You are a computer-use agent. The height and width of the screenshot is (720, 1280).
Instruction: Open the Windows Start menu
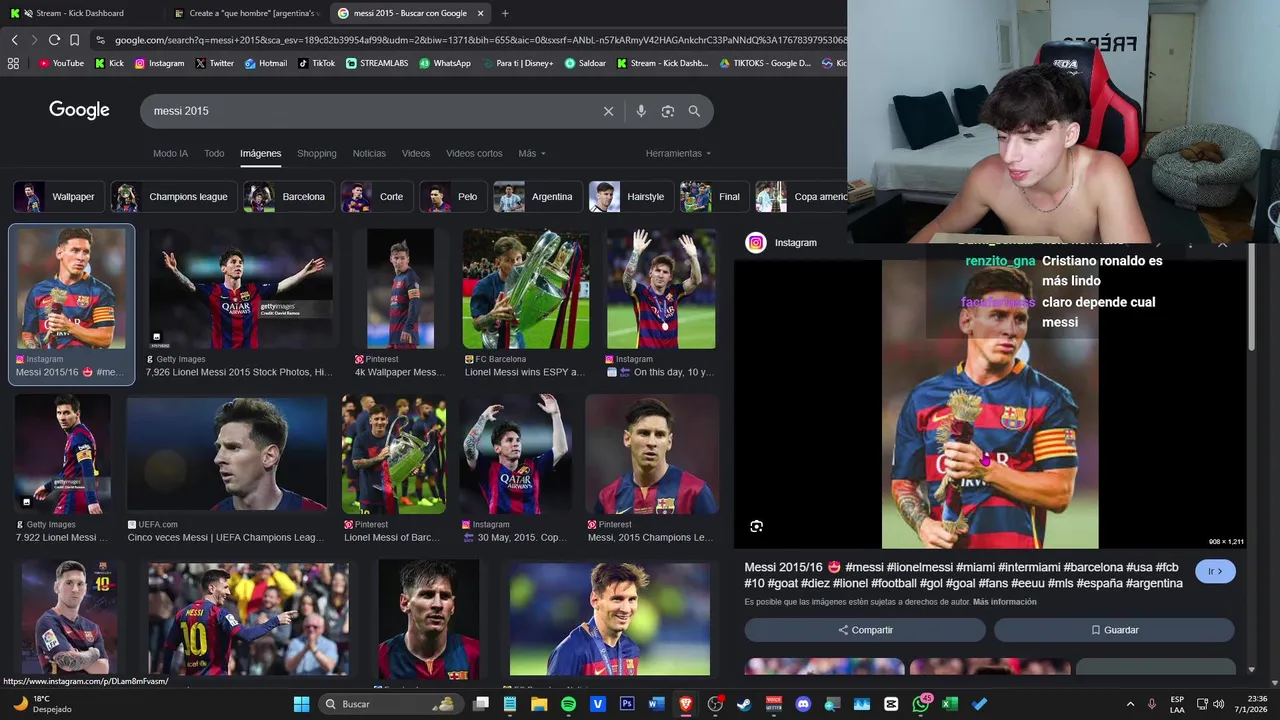pos(301,704)
